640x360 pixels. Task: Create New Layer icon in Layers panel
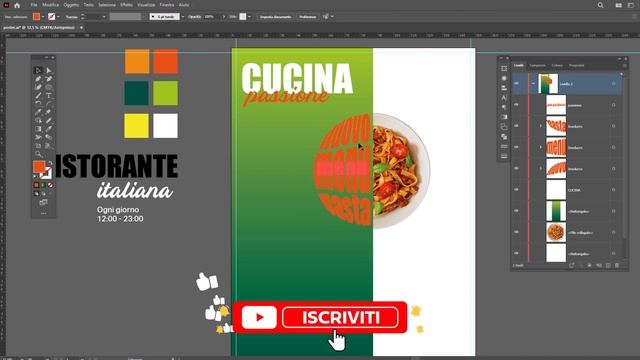click(x=608, y=265)
